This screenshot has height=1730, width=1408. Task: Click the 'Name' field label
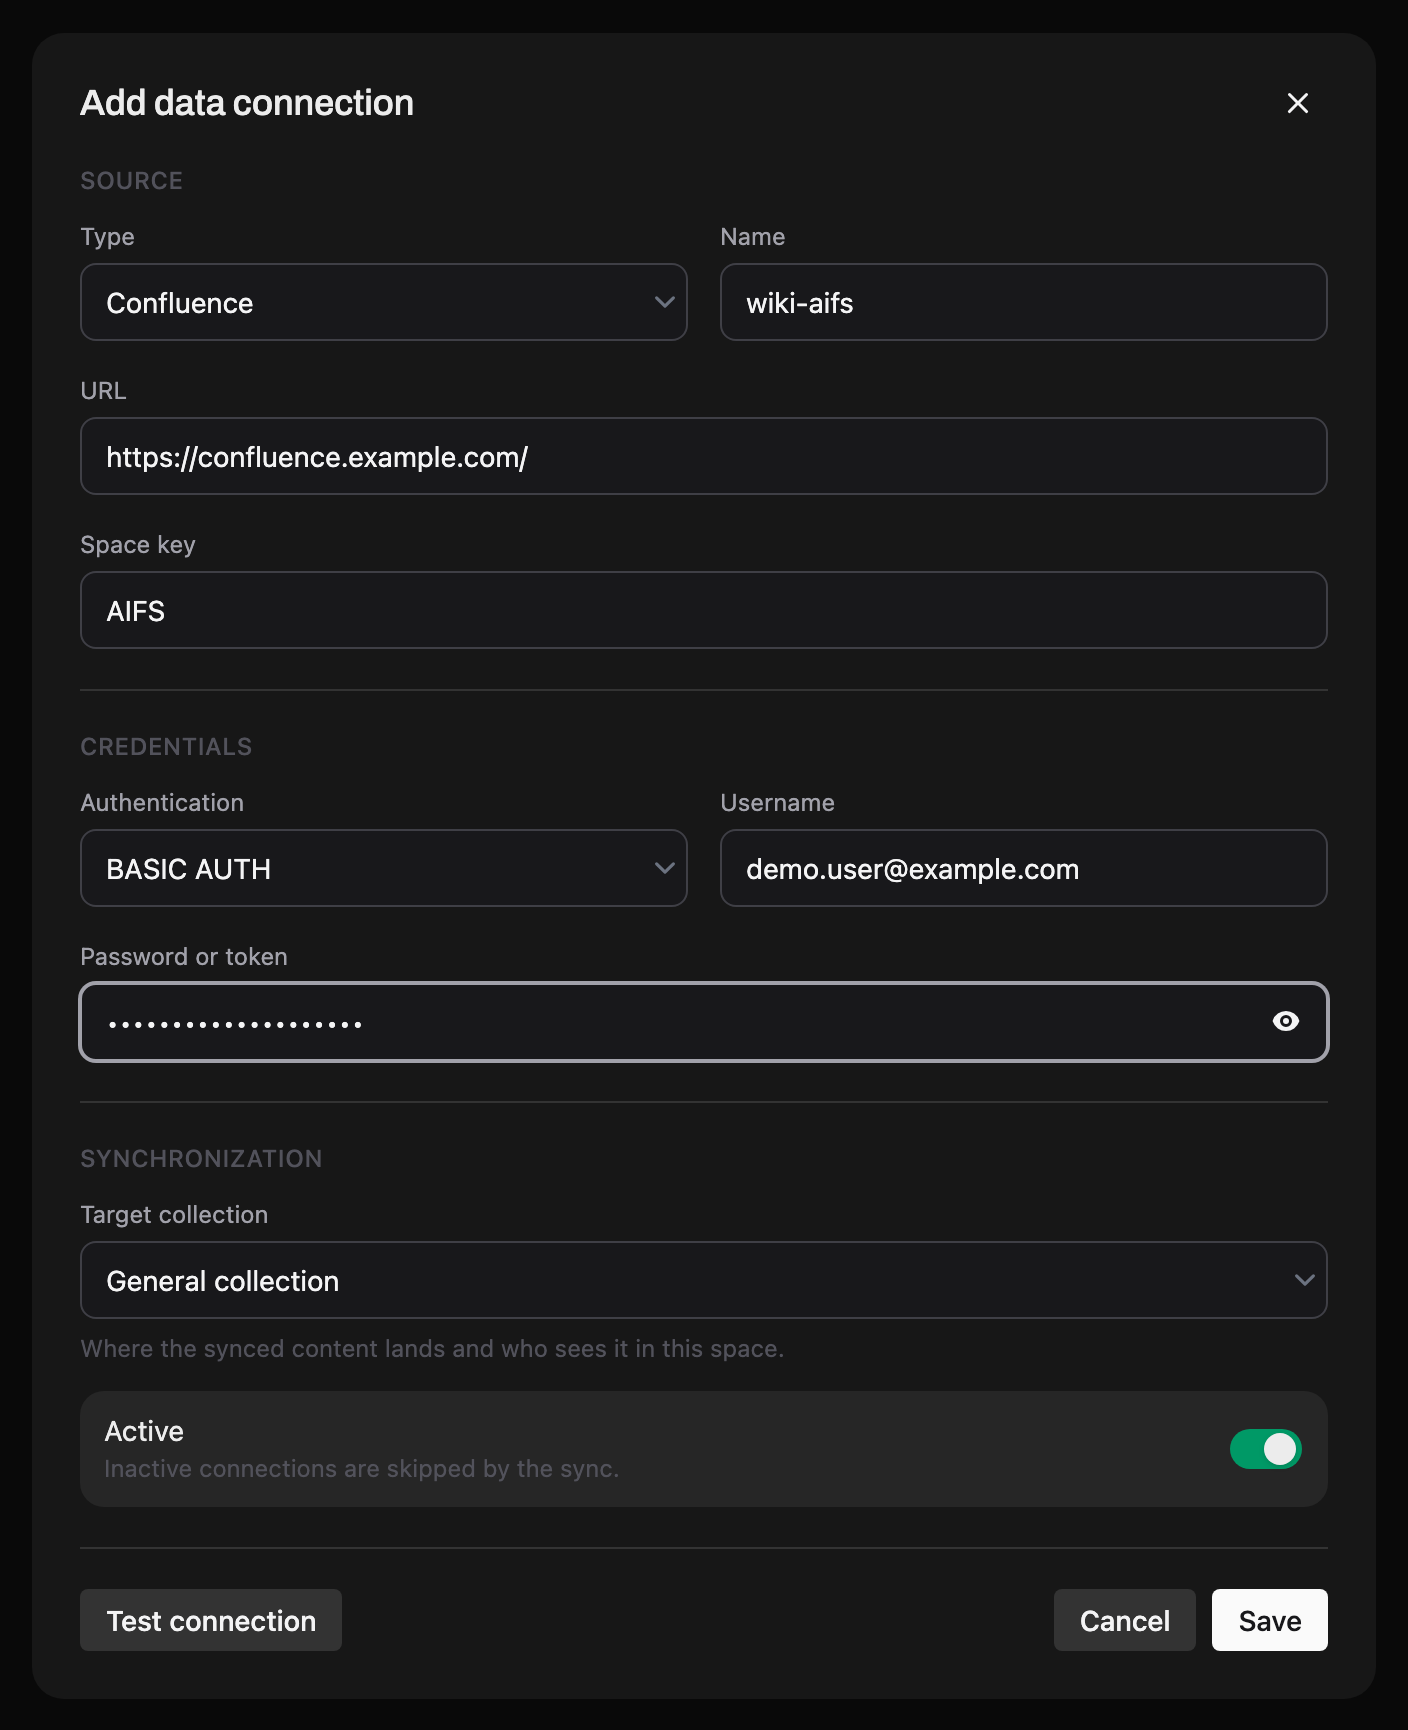(752, 237)
